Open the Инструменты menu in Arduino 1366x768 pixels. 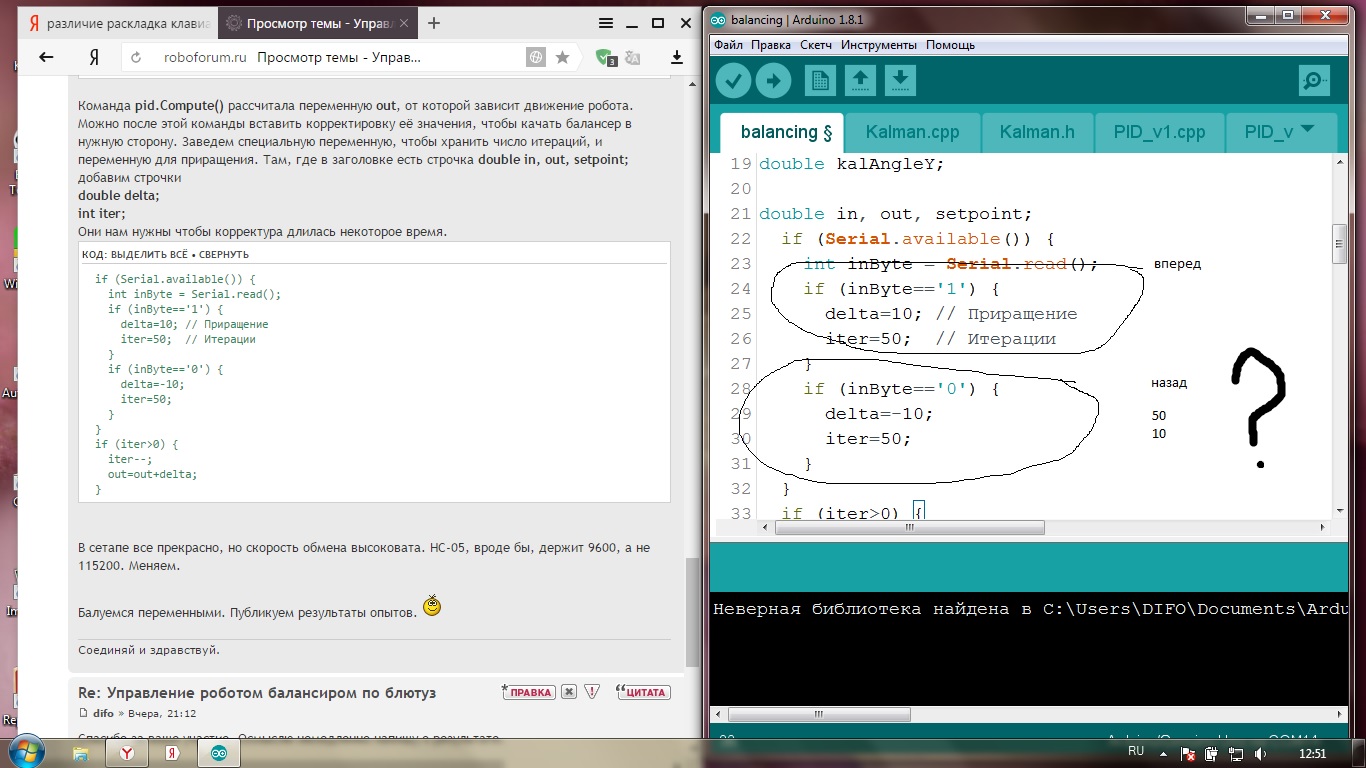878,45
